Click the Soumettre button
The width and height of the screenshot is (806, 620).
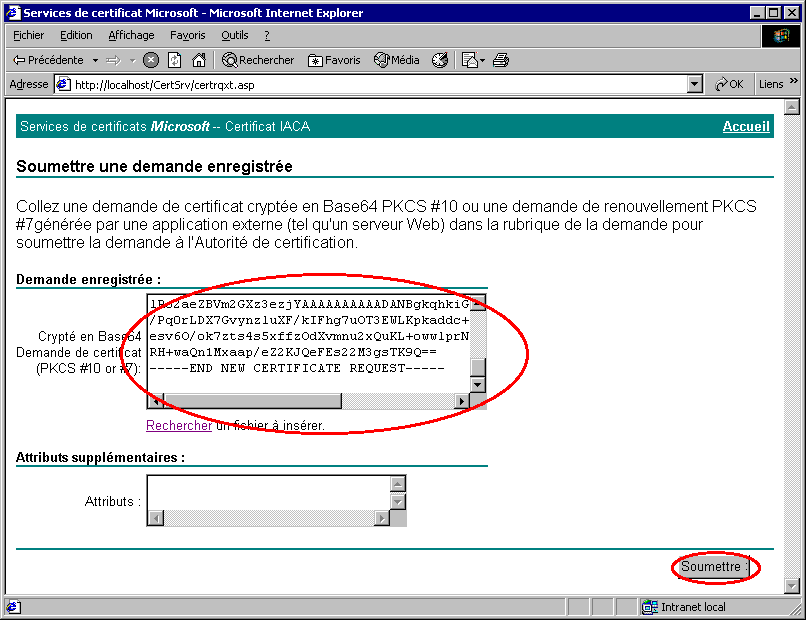(x=715, y=567)
